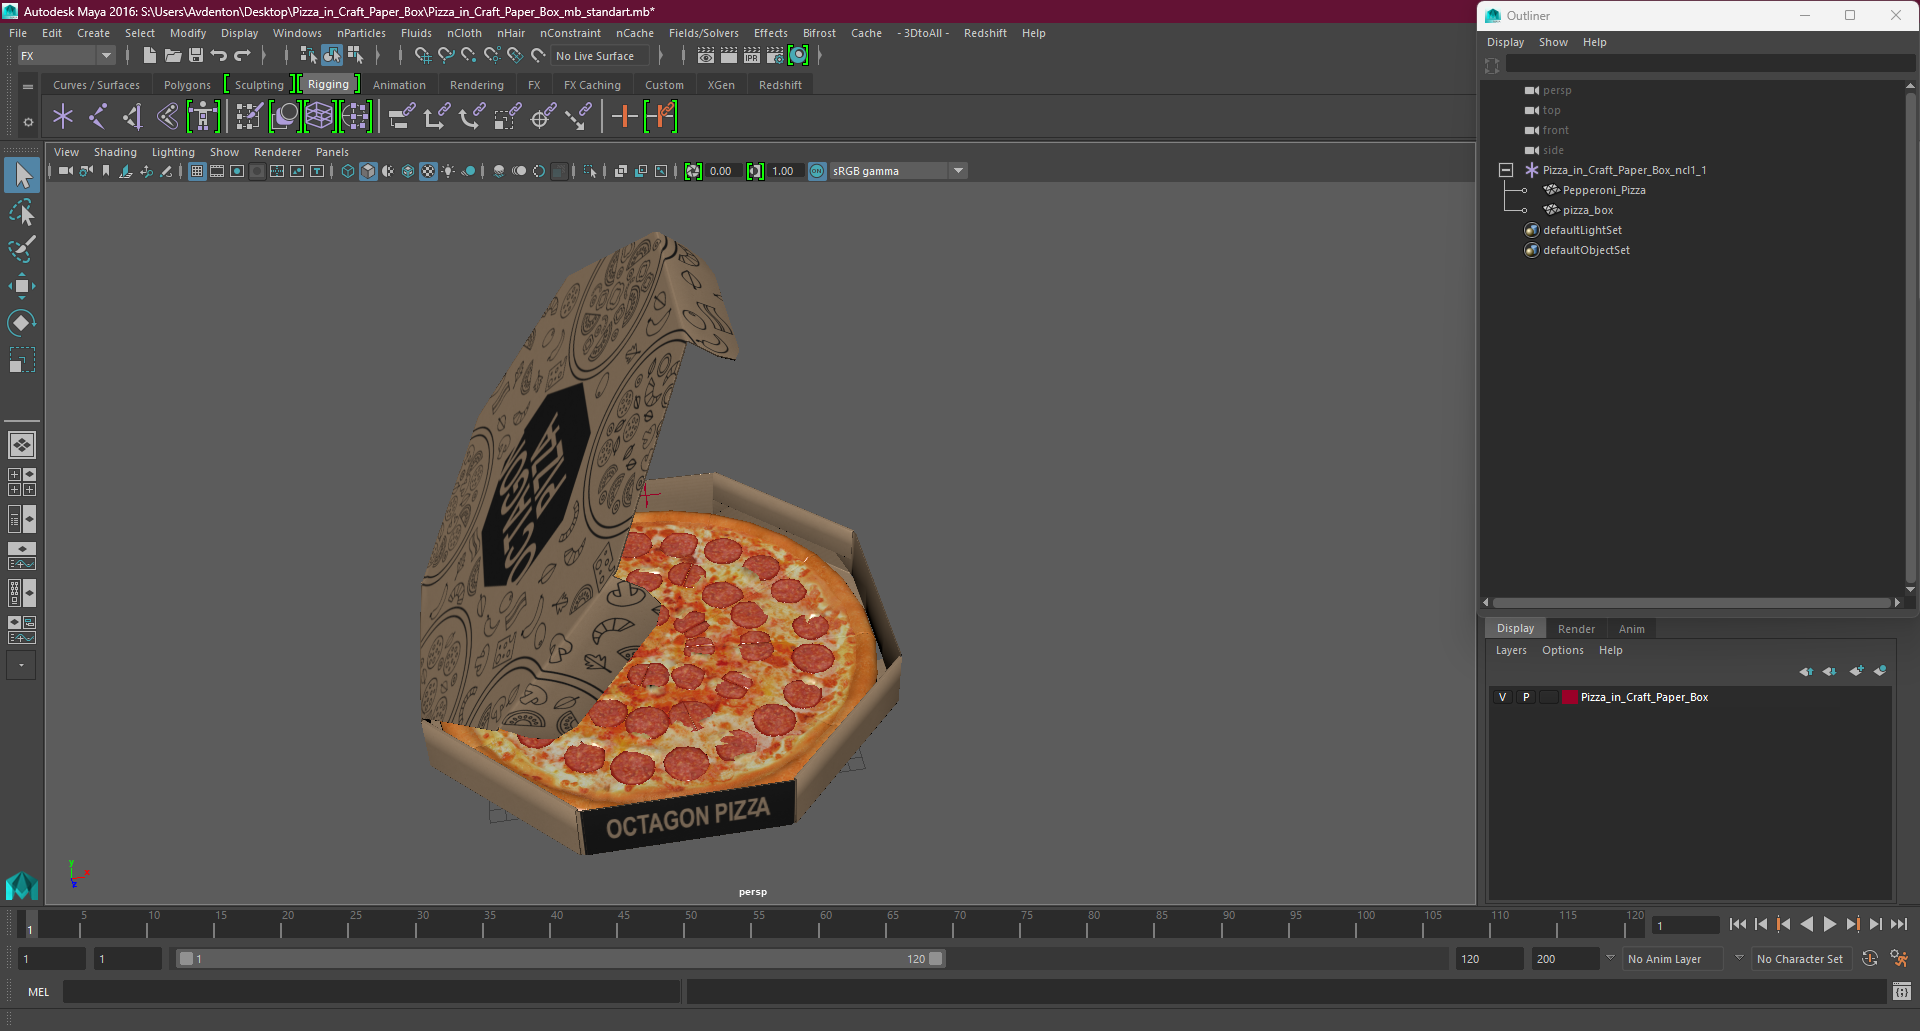Image resolution: width=1920 pixels, height=1031 pixels.
Task: Snap to grids icon in status line
Action: [422, 56]
